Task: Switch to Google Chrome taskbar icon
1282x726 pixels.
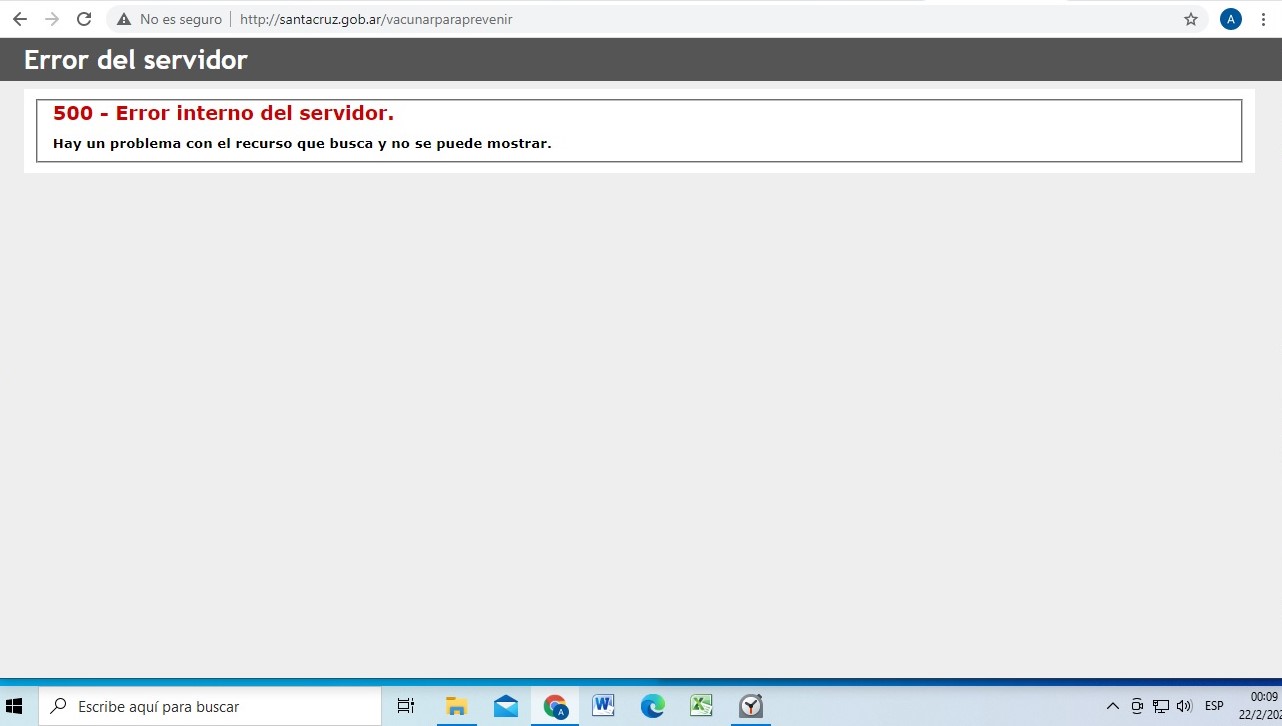Action: pos(555,706)
